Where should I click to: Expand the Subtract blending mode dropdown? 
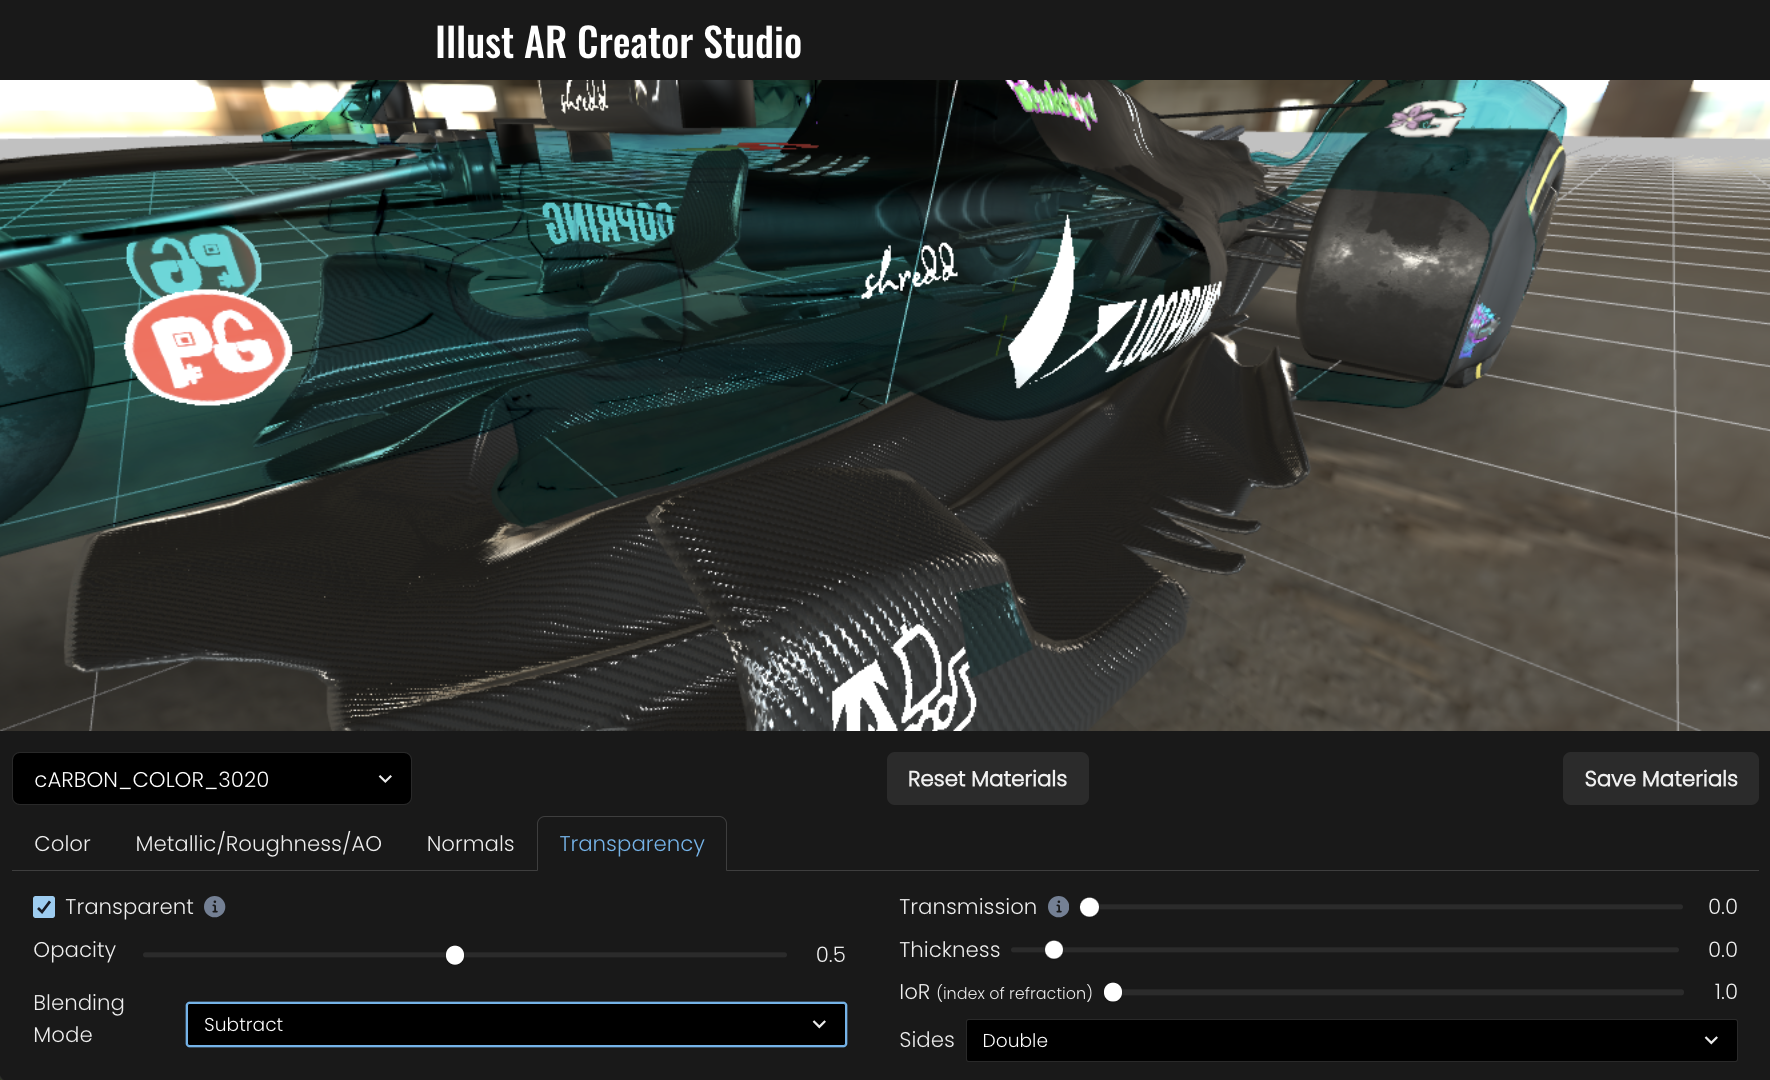(515, 1024)
